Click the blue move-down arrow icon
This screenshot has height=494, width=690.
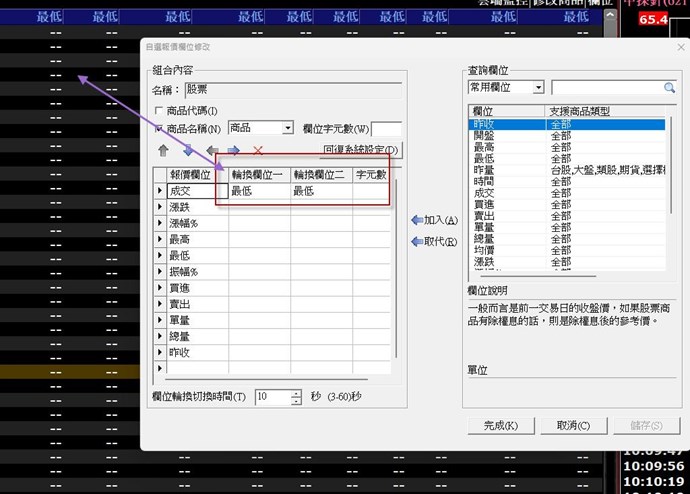point(187,150)
